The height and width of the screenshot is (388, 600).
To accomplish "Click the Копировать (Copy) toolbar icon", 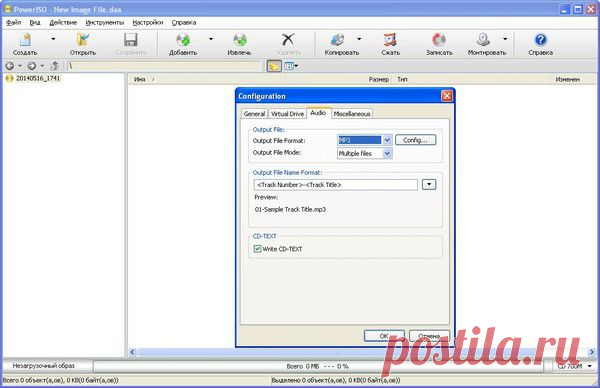I will [342, 44].
